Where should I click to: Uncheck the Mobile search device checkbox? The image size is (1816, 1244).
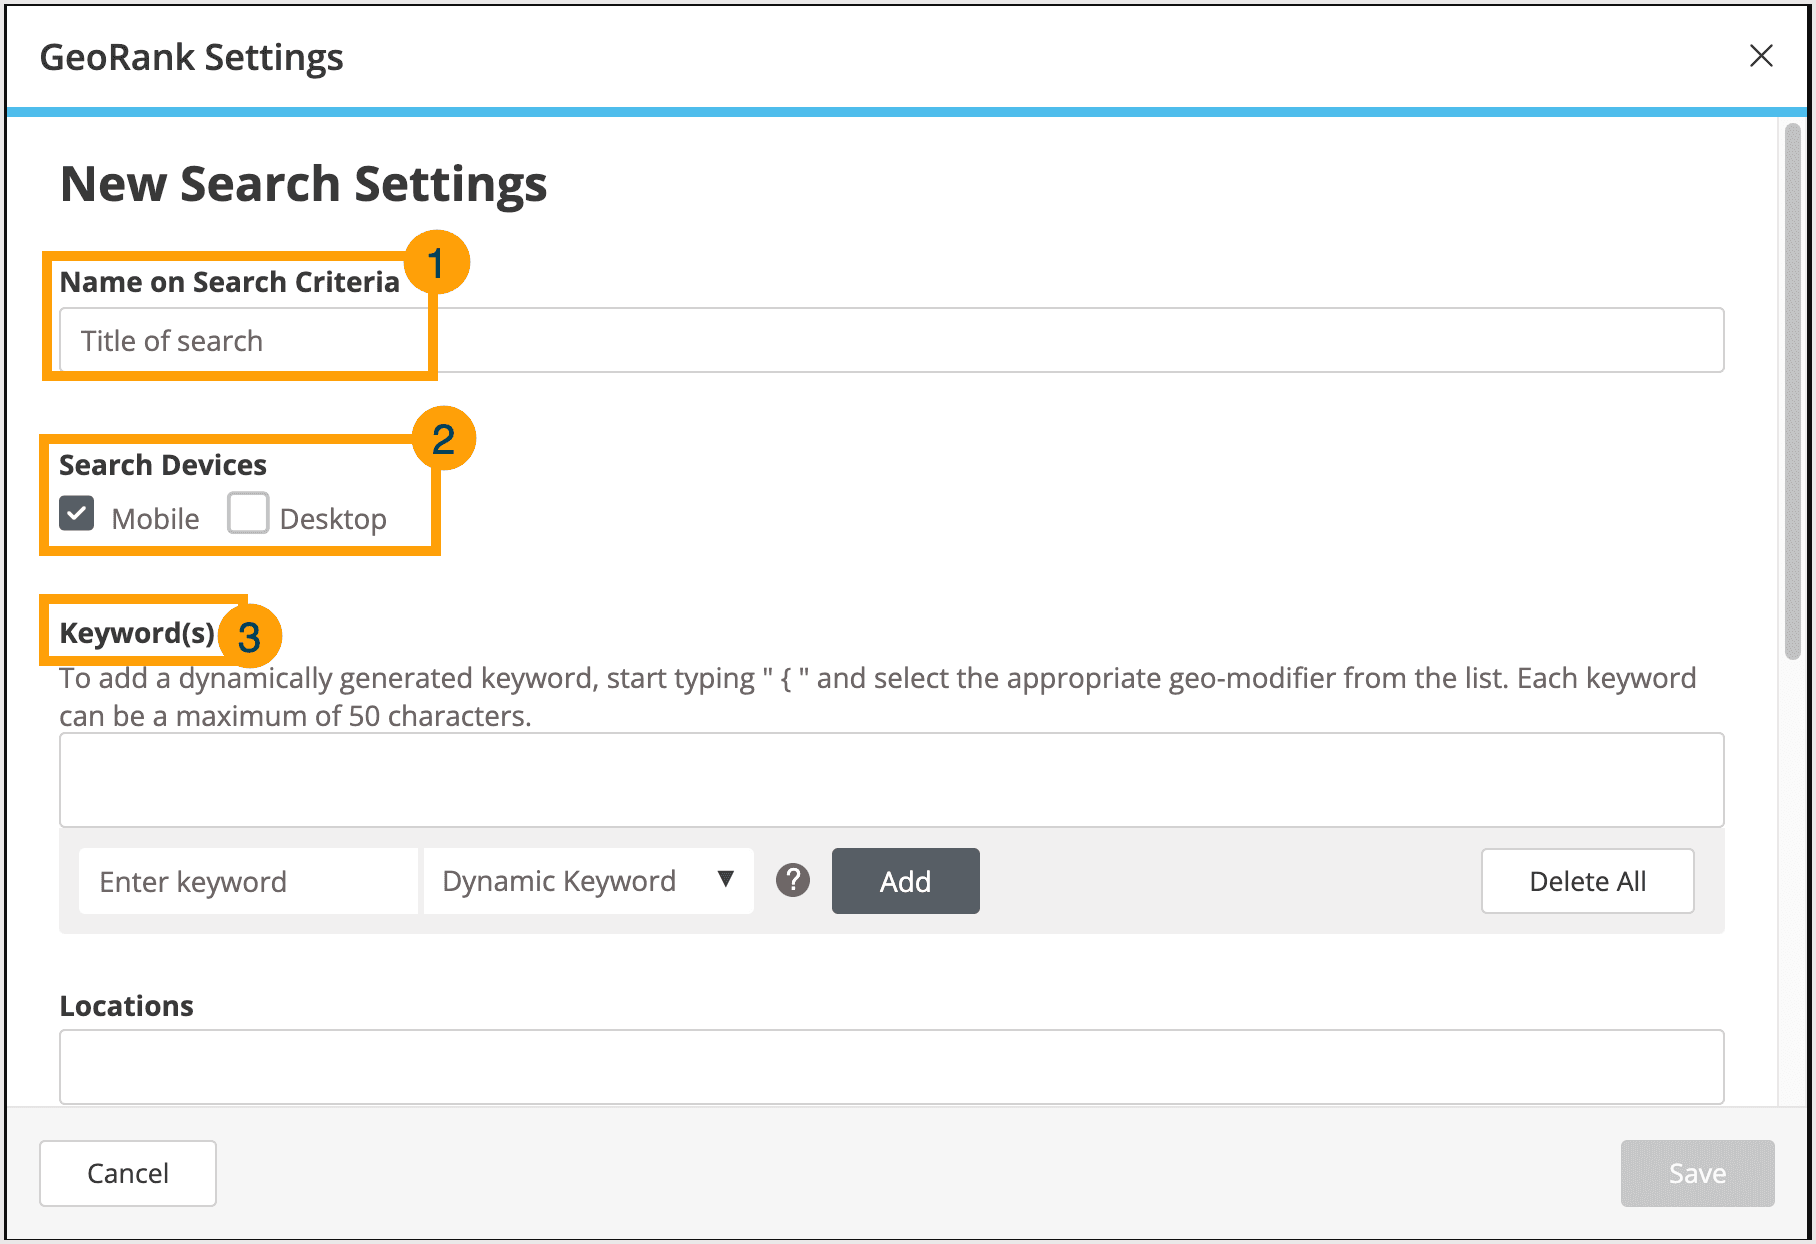pyautogui.click(x=76, y=513)
